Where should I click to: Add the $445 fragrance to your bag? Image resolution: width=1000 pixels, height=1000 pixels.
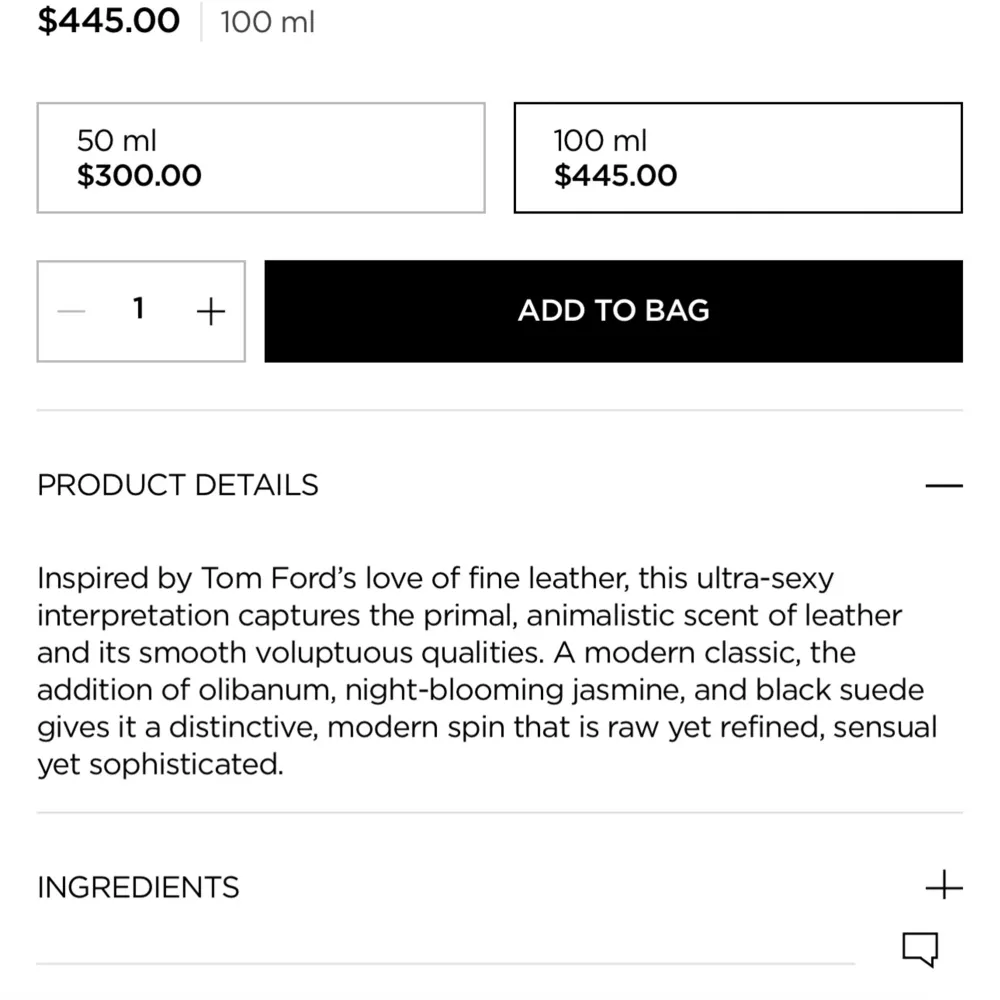tap(613, 310)
